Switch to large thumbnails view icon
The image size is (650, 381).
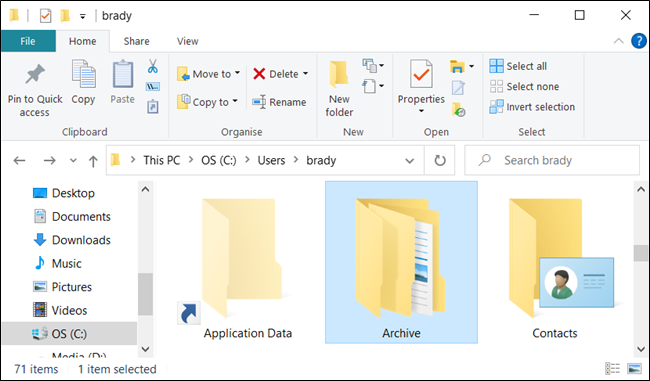coord(634,368)
